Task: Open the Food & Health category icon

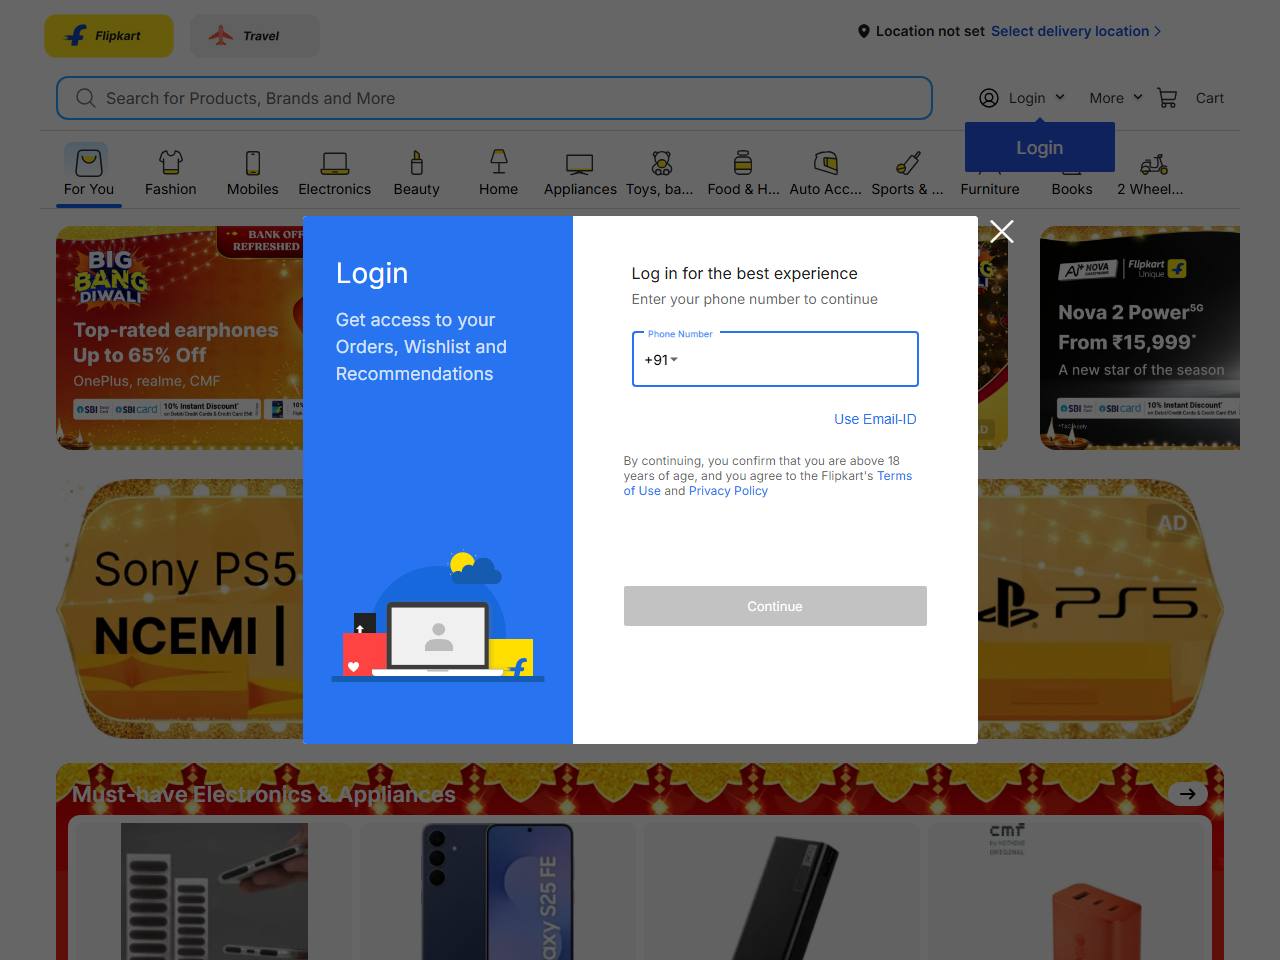Action: click(742, 162)
